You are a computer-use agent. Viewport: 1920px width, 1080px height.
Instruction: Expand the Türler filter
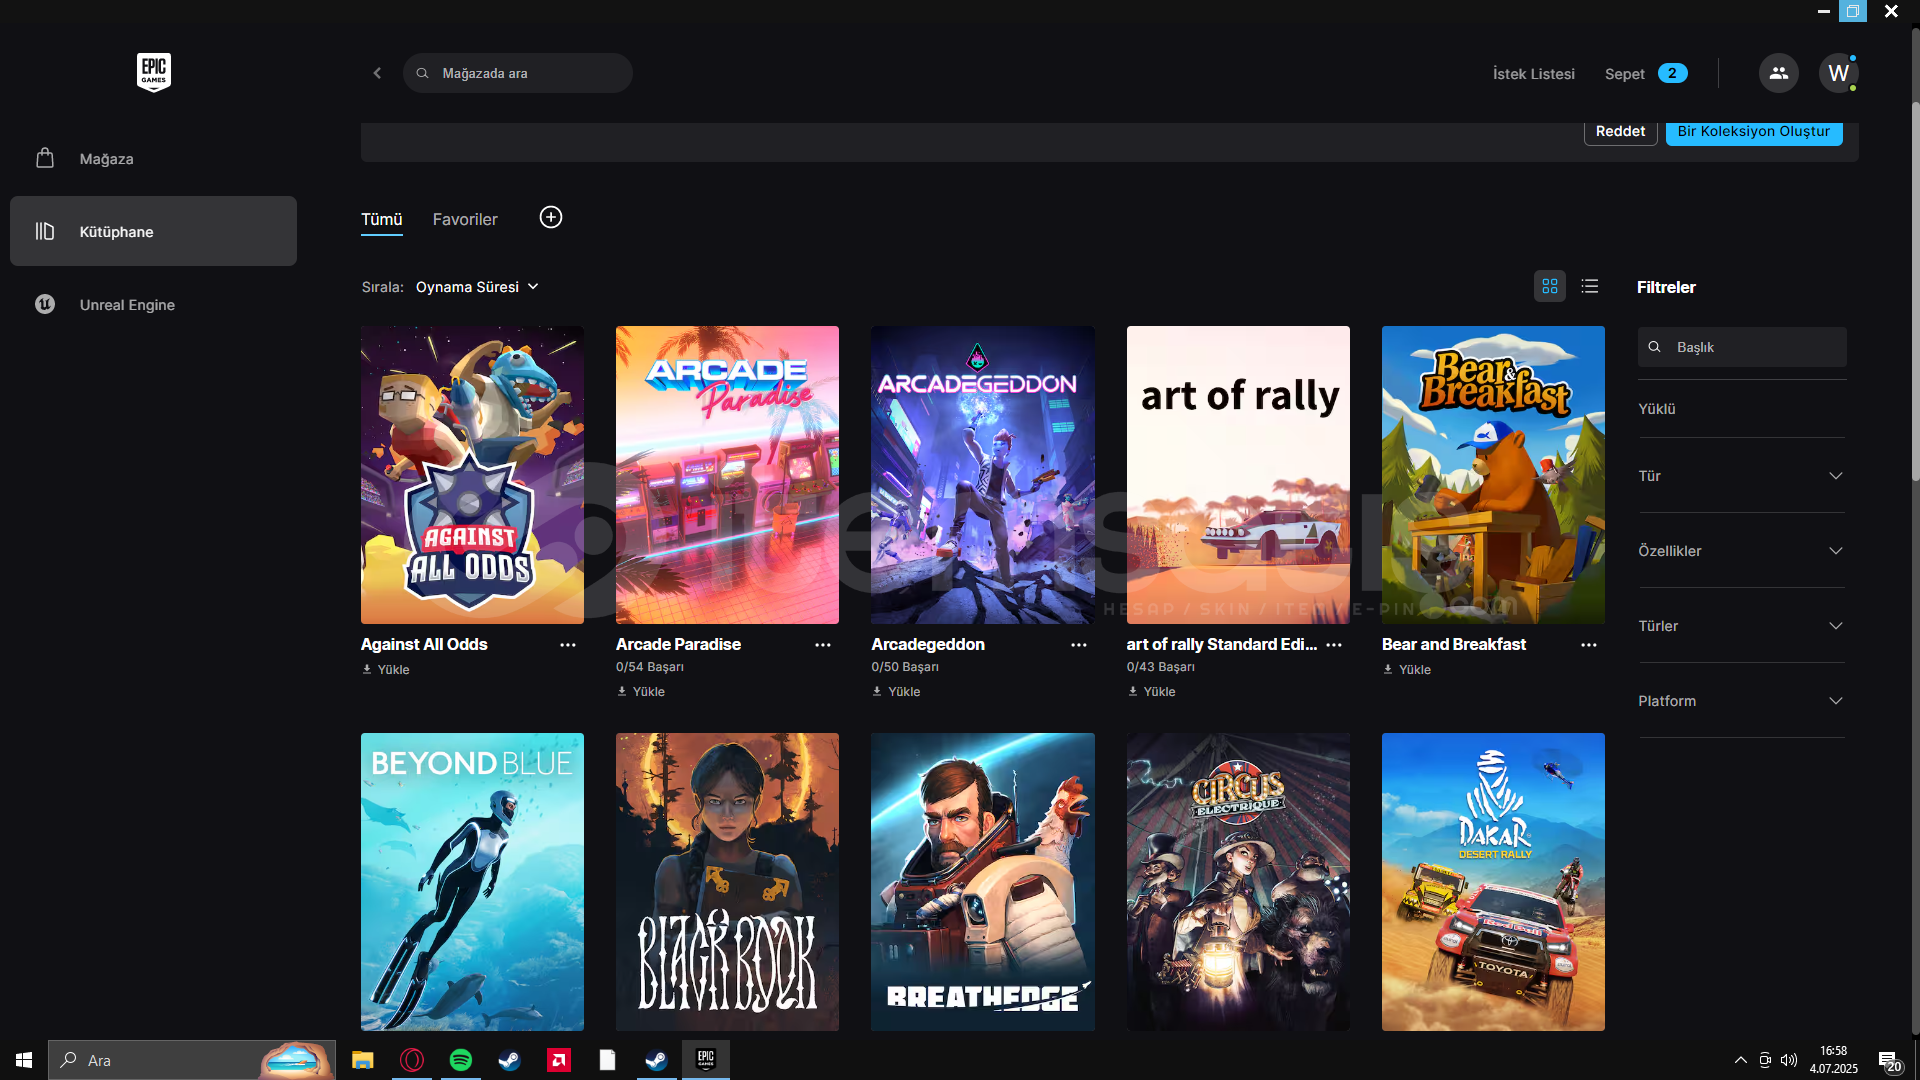1741,626
